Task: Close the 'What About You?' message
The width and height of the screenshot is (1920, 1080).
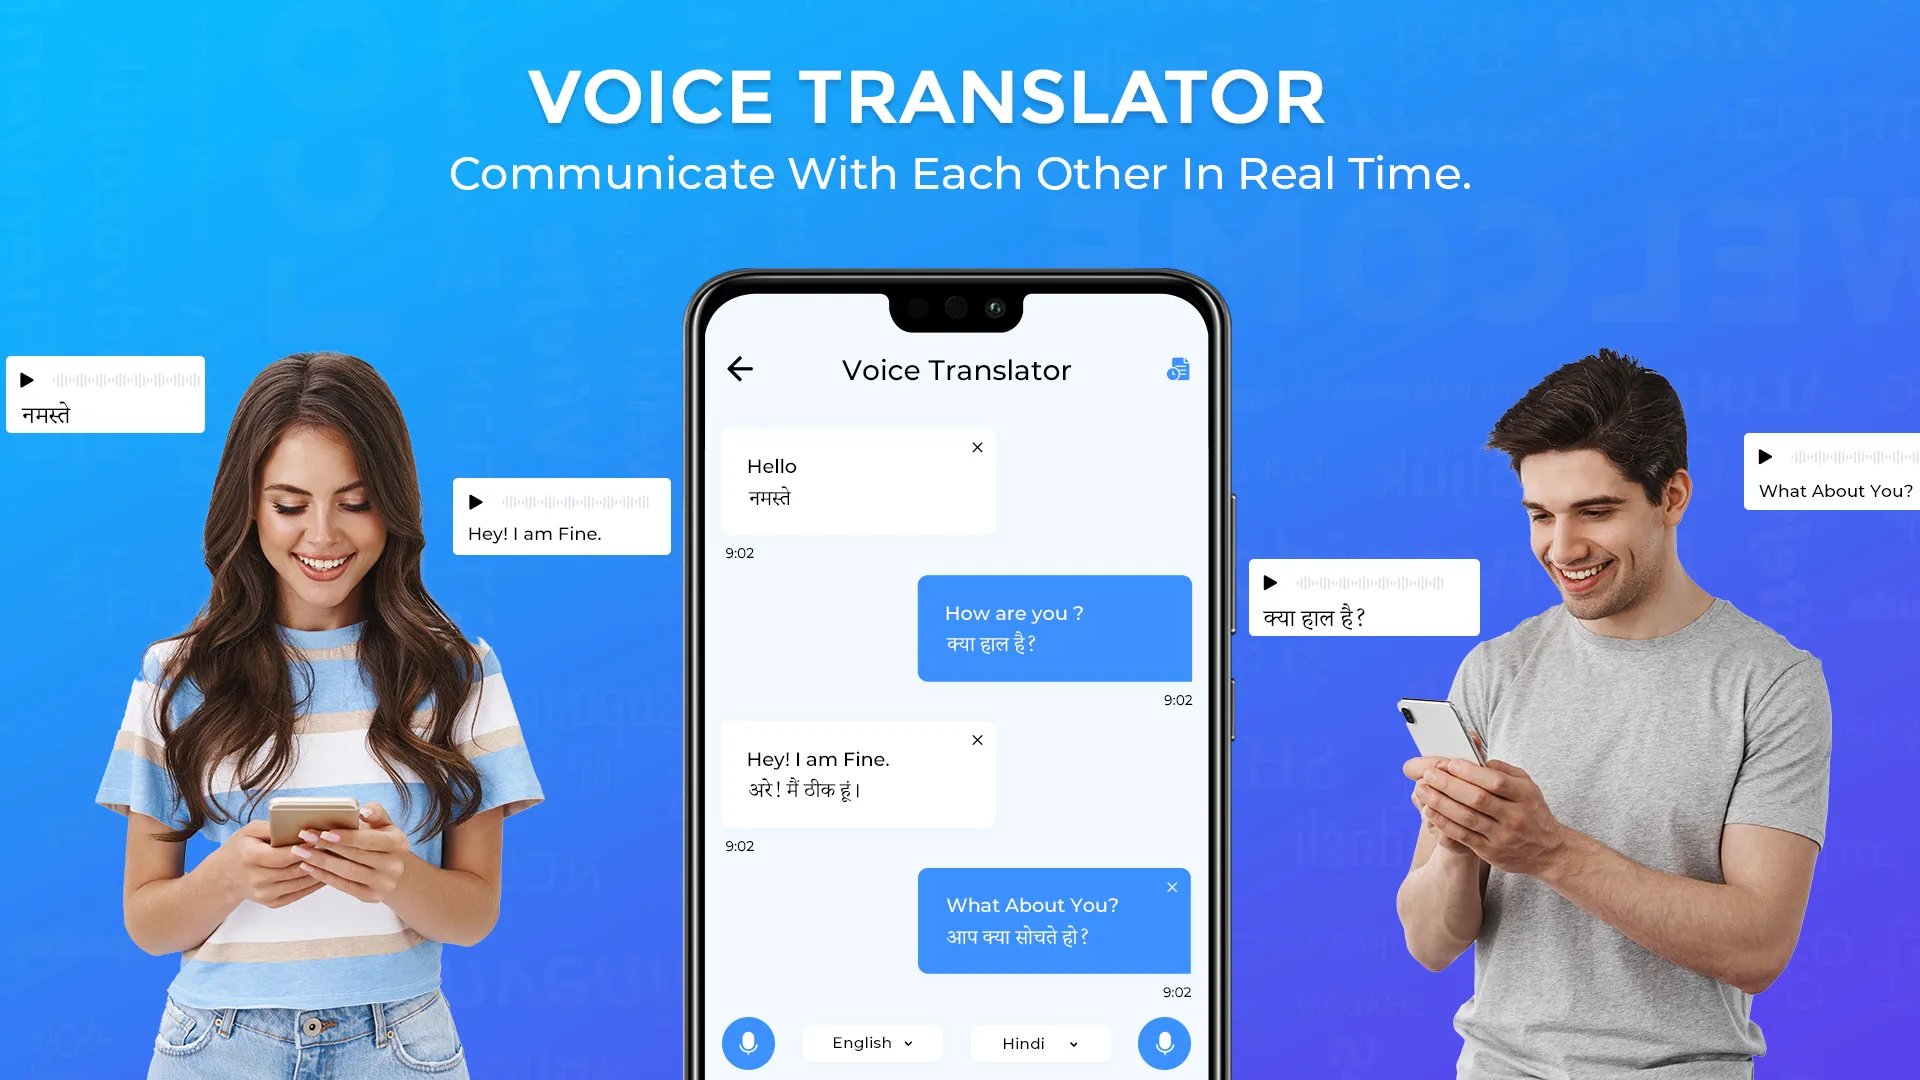Action: pyautogui.click(x=1172, y=886)
